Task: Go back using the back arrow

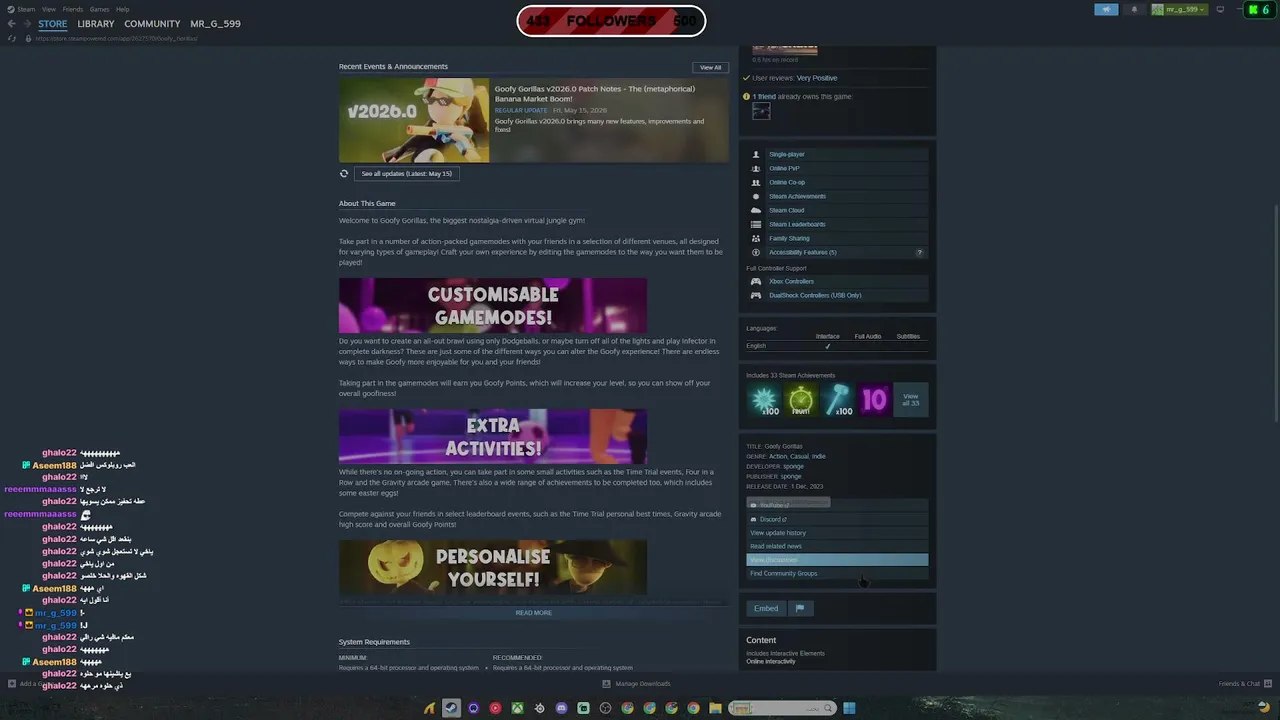Action: click(12, 24)
